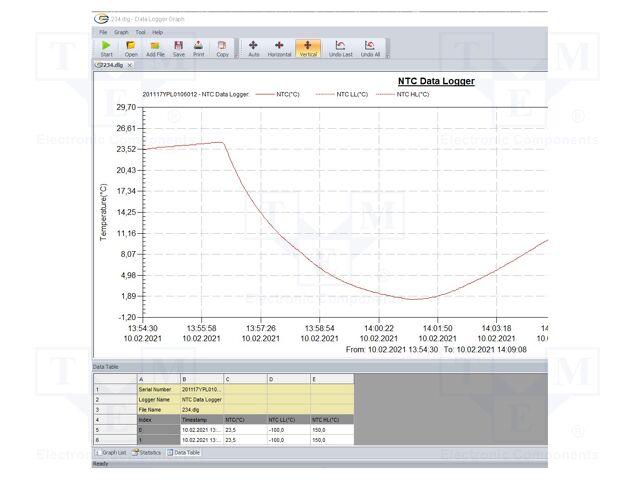
Task: Open the Tool menu
Action: [141, 32]
